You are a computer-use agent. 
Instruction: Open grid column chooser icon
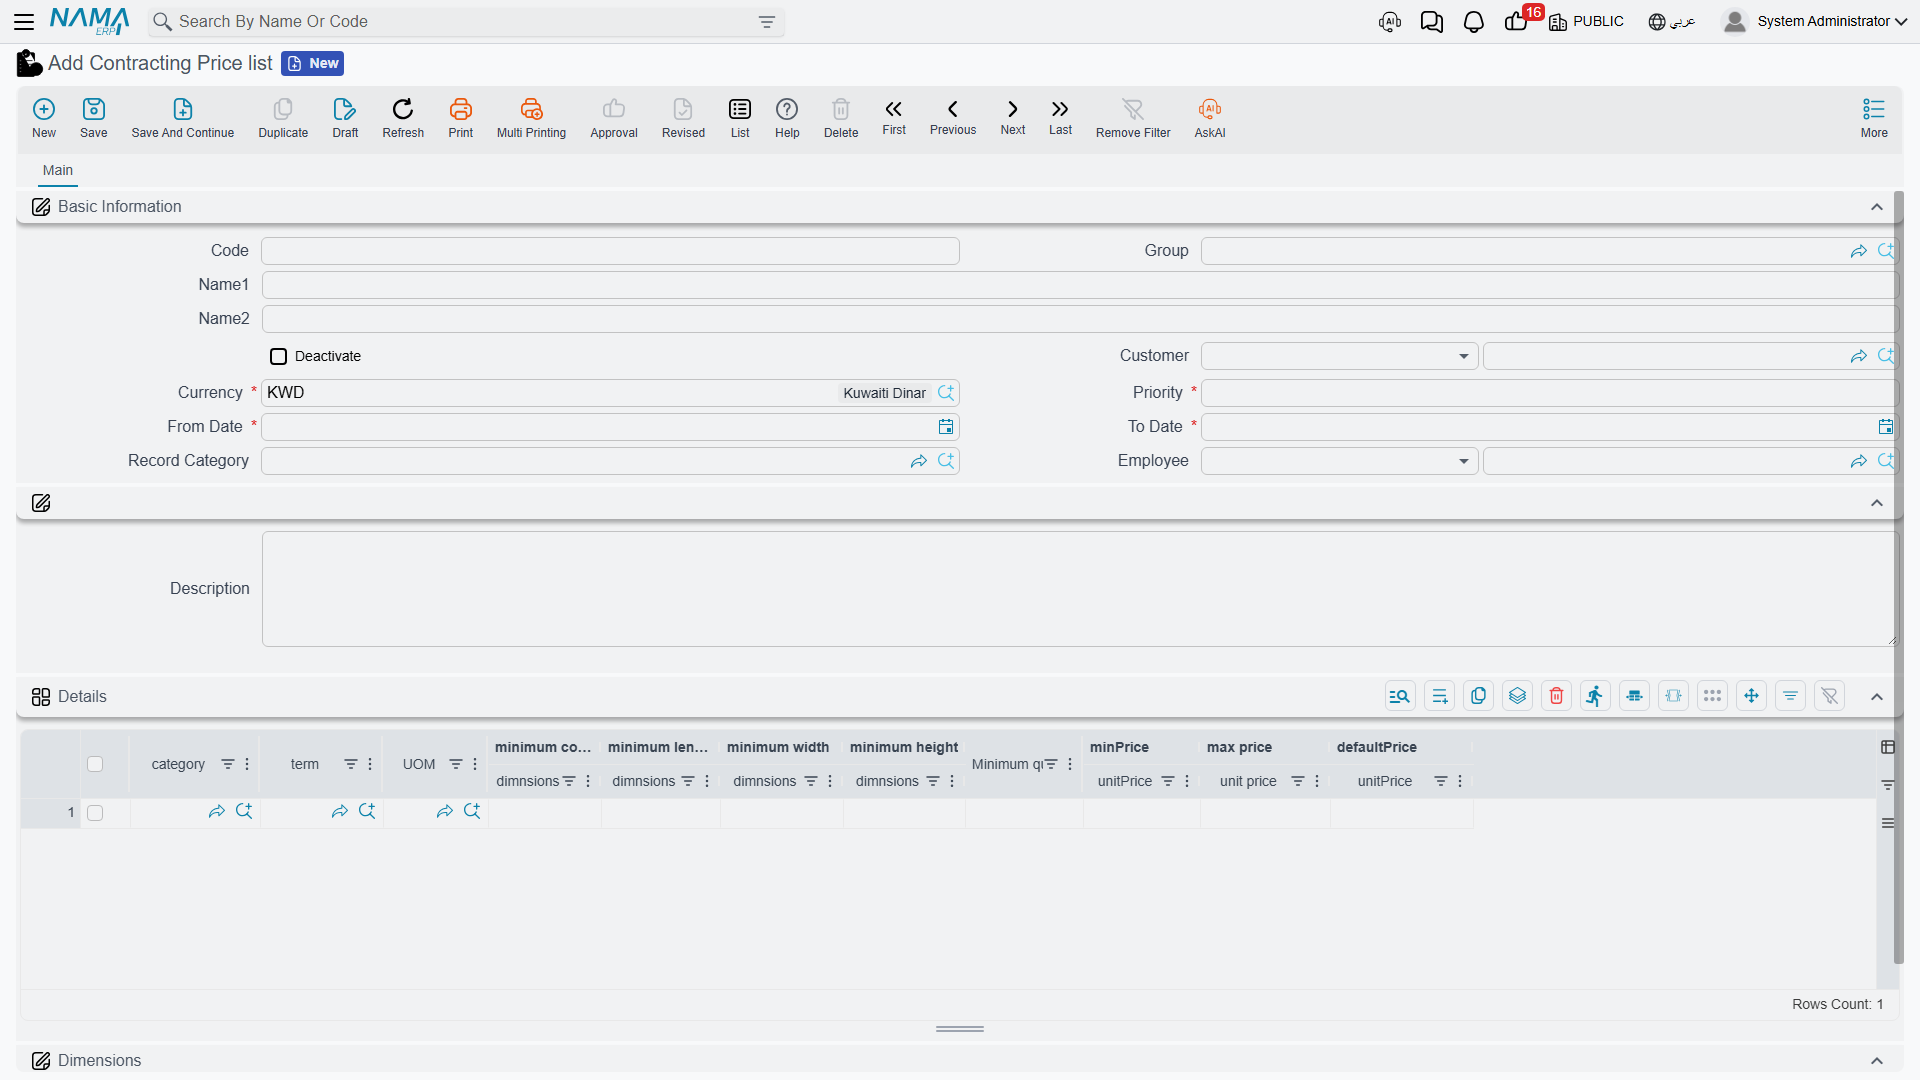coord(1887,747)
